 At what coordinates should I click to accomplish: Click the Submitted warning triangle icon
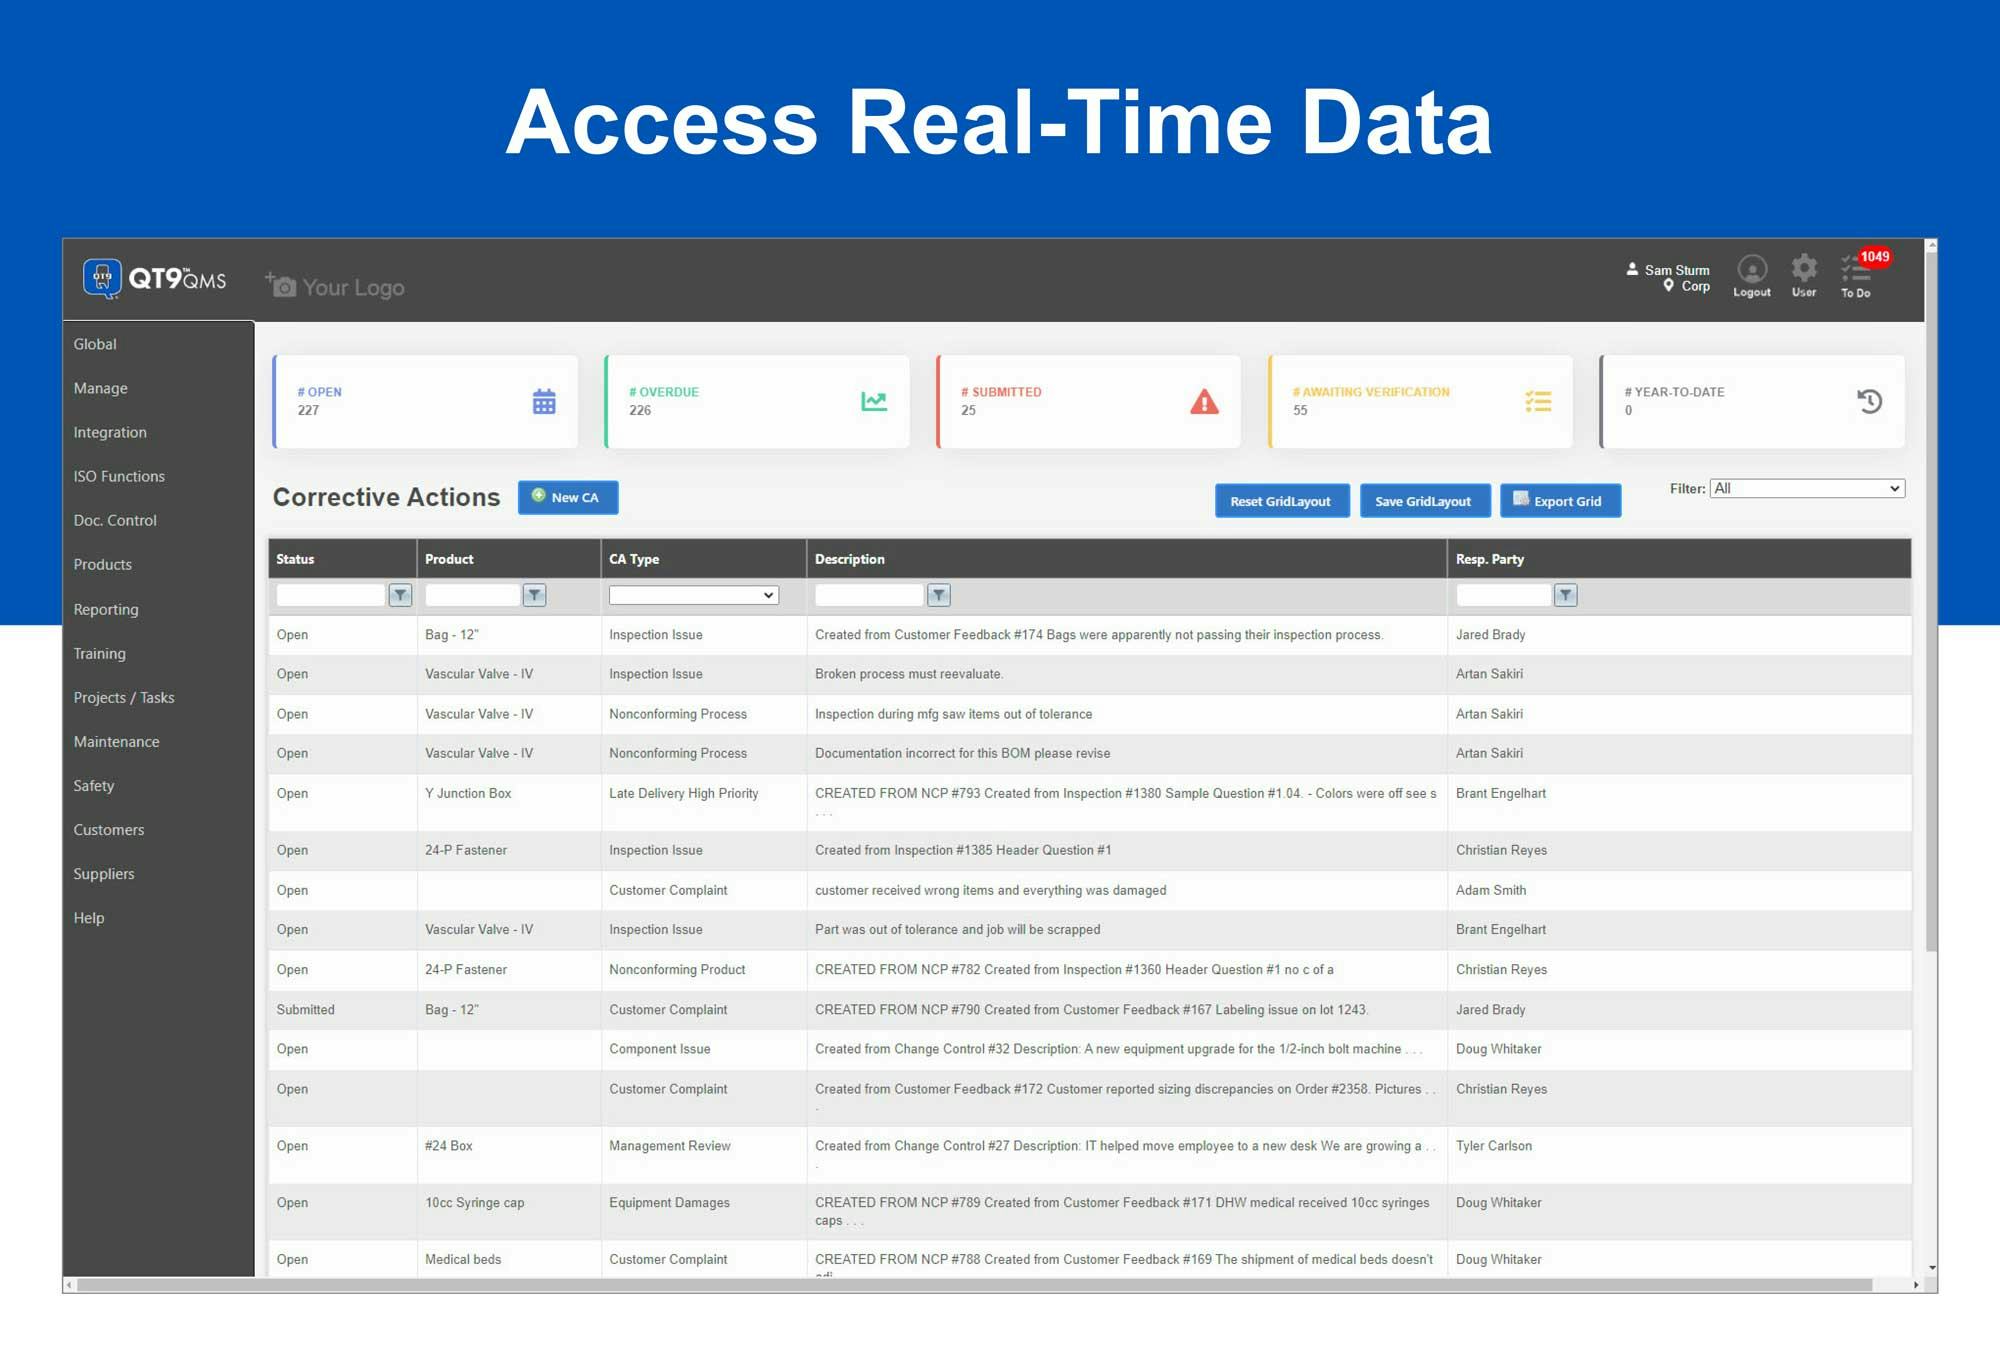click(x=1204, y=402)
